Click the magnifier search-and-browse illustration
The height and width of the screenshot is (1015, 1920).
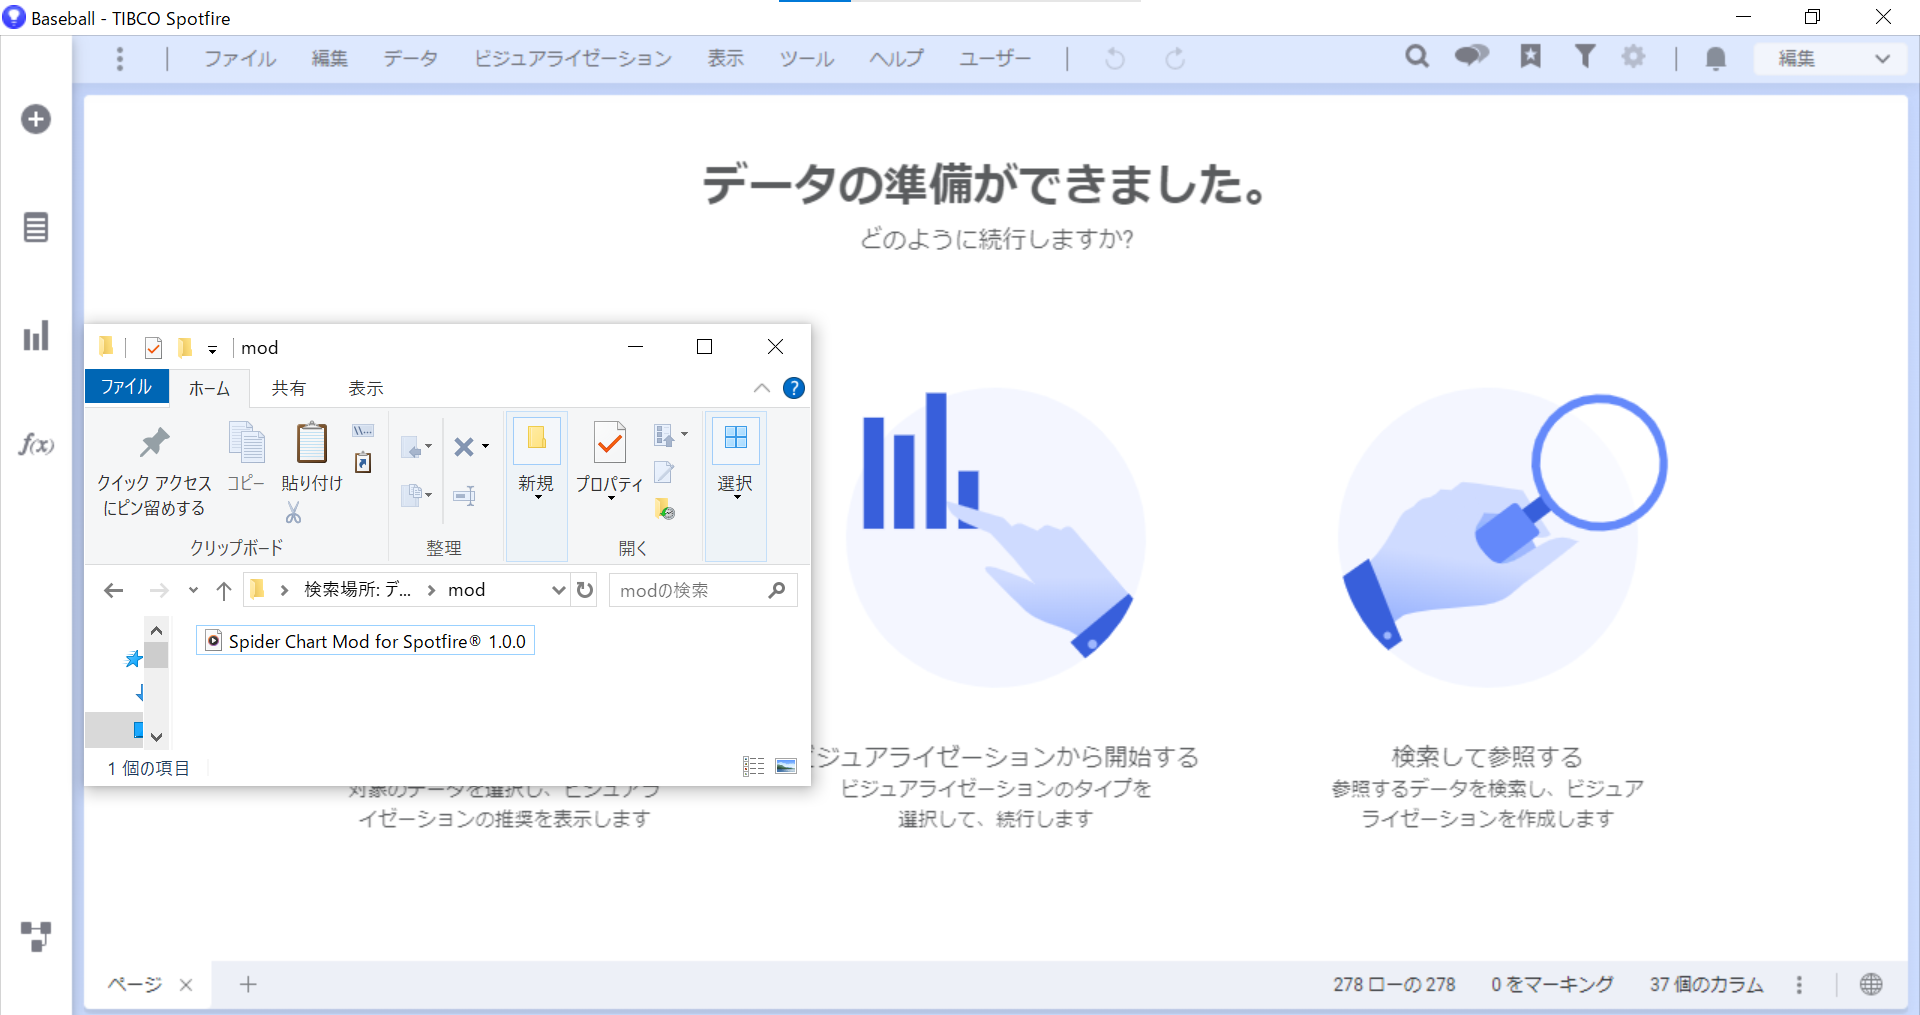(x=1500, y=540)
